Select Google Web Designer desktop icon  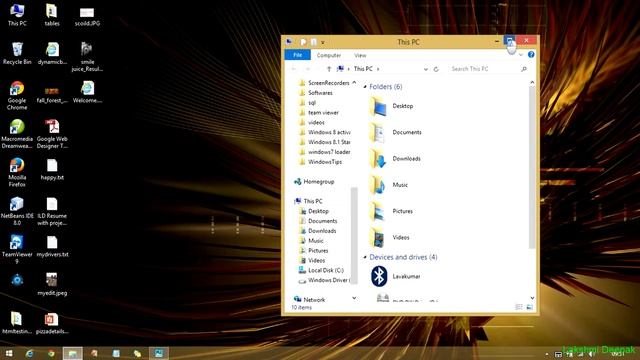(x=52, y=134)
